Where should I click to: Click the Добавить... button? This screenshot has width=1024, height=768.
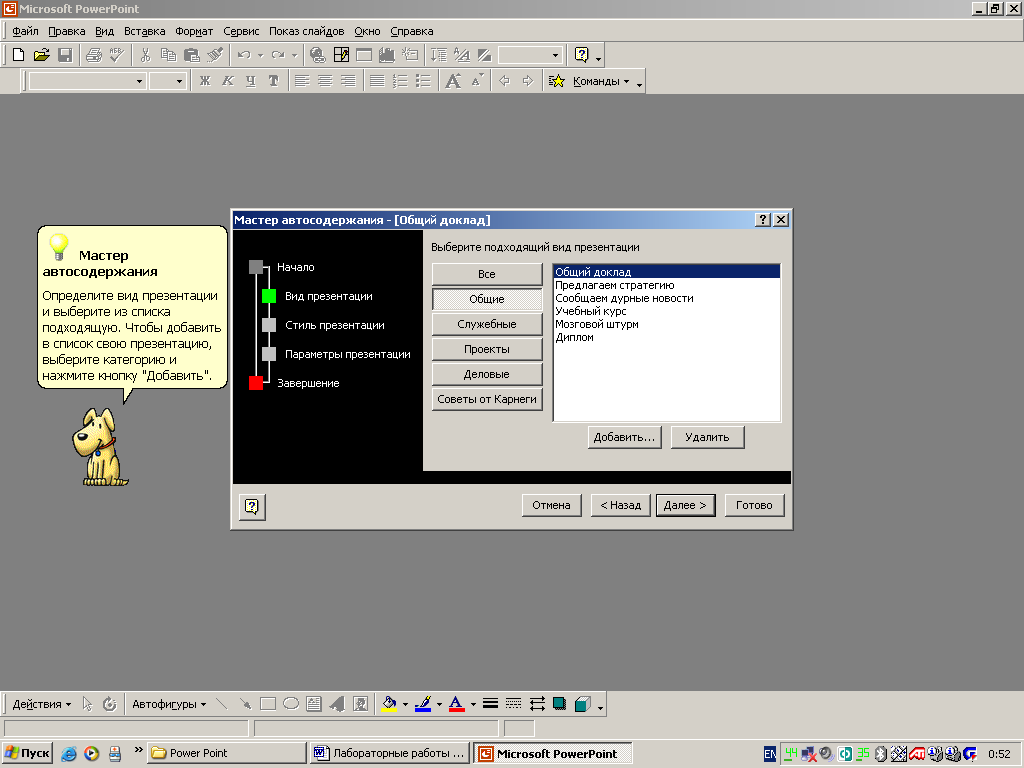(624, 437)
